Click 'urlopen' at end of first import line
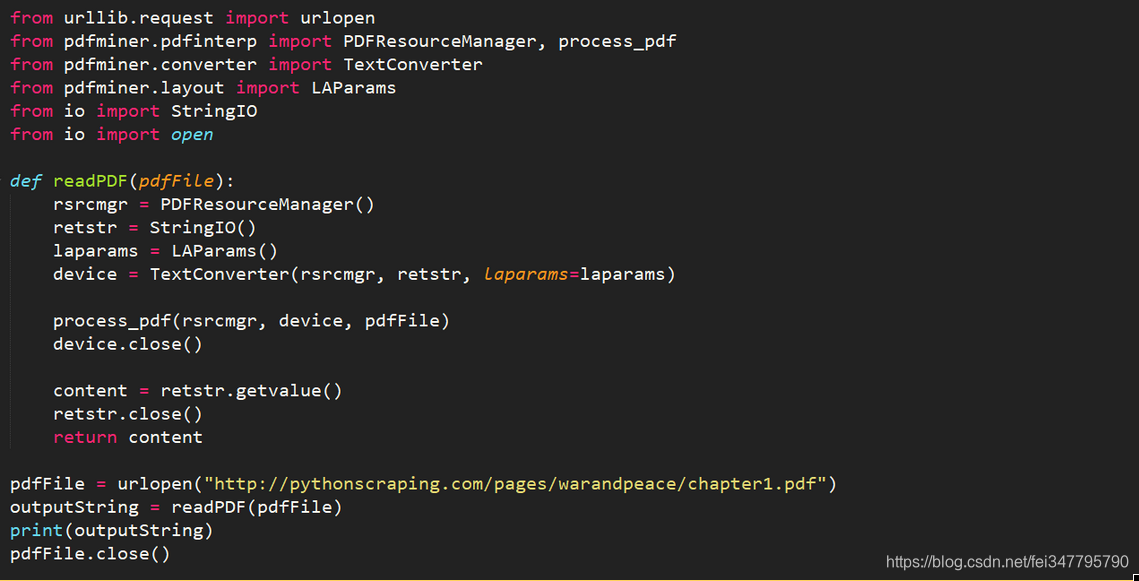 pyautogui.click(x=338, y=18)
